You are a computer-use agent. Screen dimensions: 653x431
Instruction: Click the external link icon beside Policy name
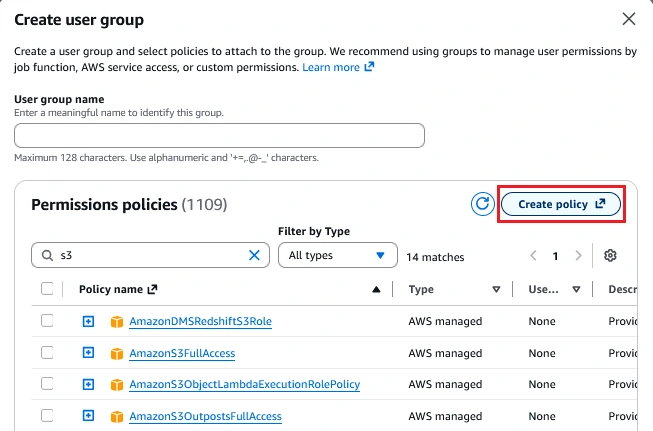pos(152,289)
